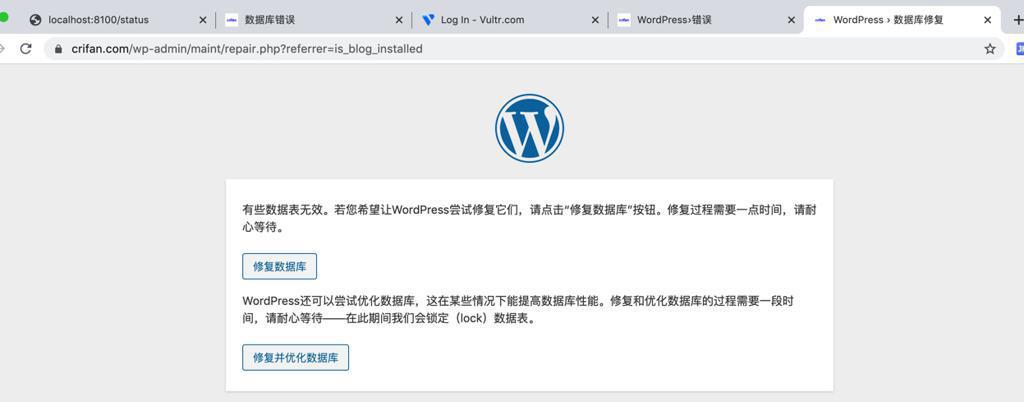Click the green window maximize button
Image resolution: width=1024 pixels, height=402 pixels.
tap(3, 18)
